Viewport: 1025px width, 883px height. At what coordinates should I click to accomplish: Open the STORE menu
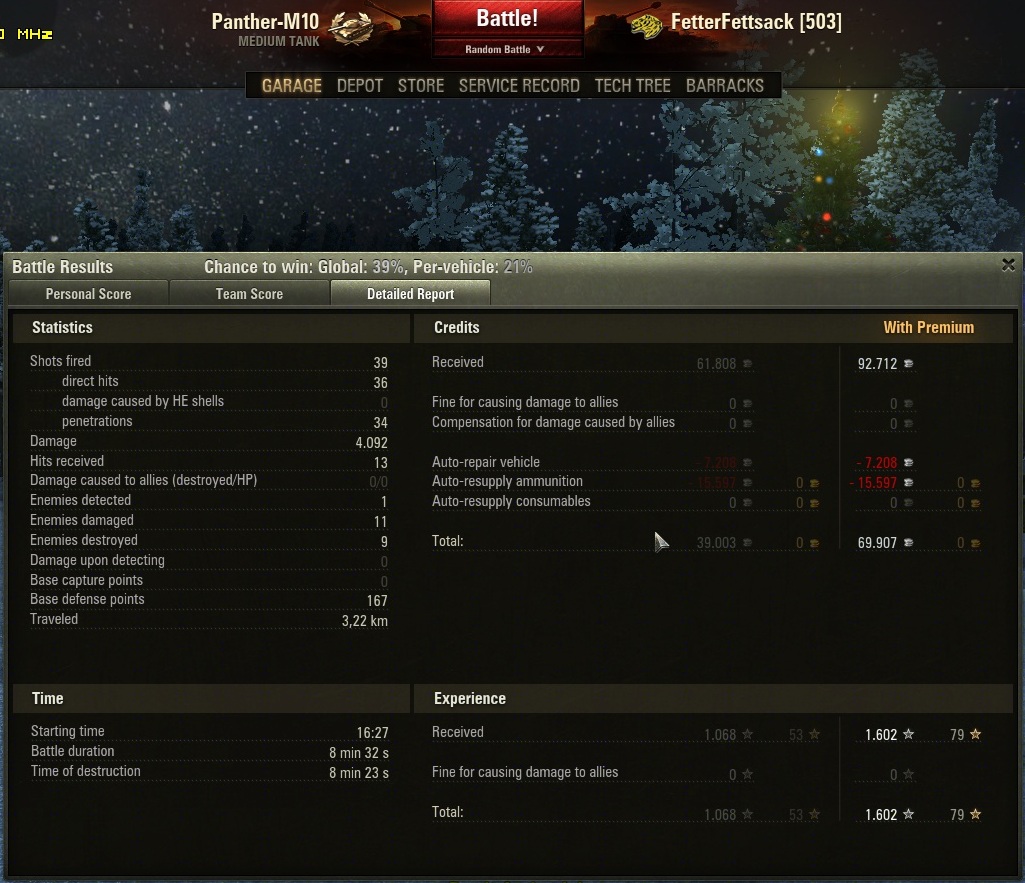pyautogui.click(x=421, y=86)
